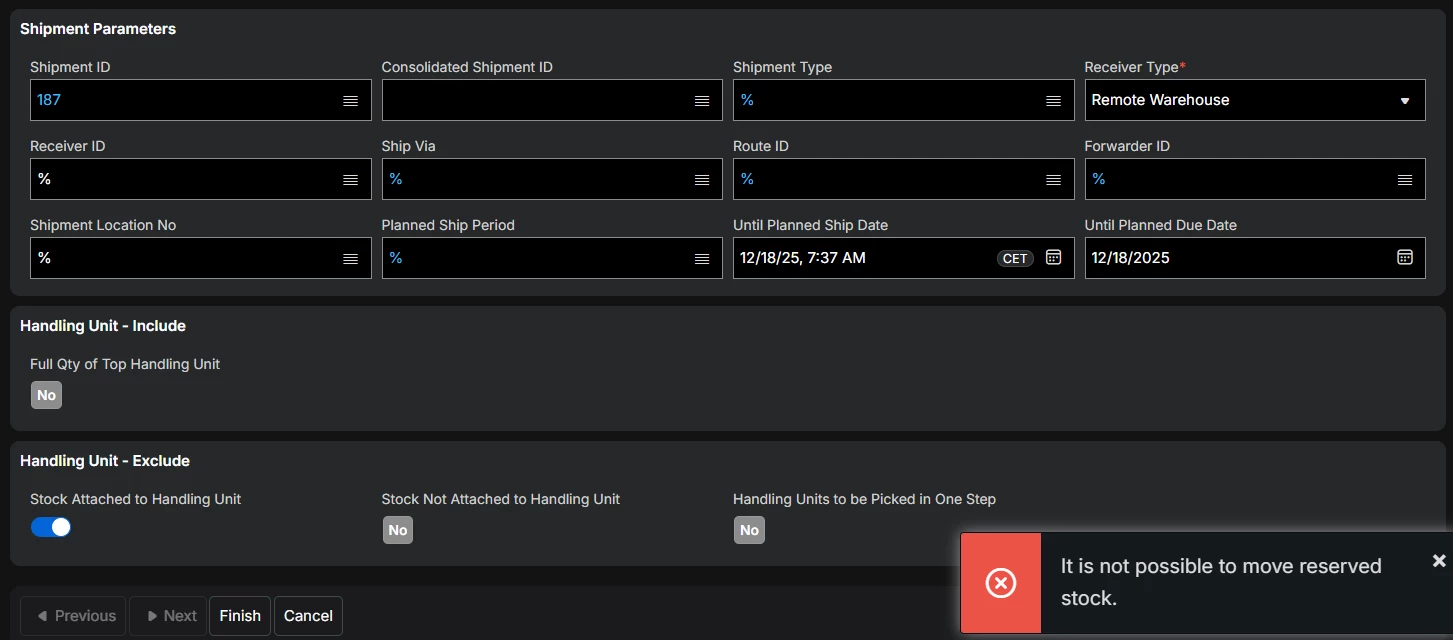Open list of values for Shipment ID

(350, 101)
